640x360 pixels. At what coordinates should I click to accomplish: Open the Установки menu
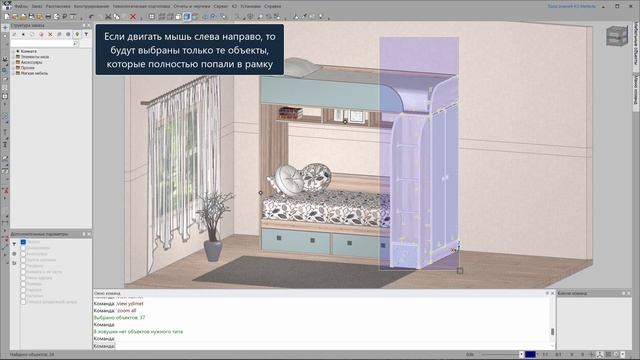[x=250, y=6]
